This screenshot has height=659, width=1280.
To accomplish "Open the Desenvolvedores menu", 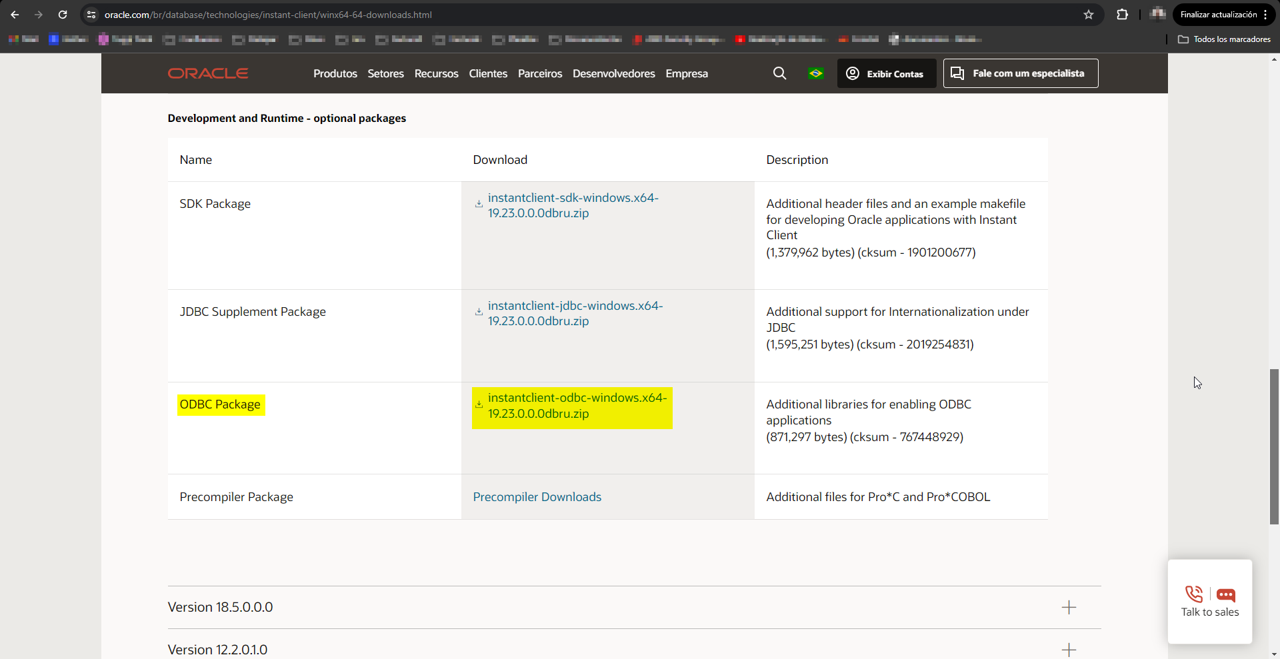I will point(613,73).
